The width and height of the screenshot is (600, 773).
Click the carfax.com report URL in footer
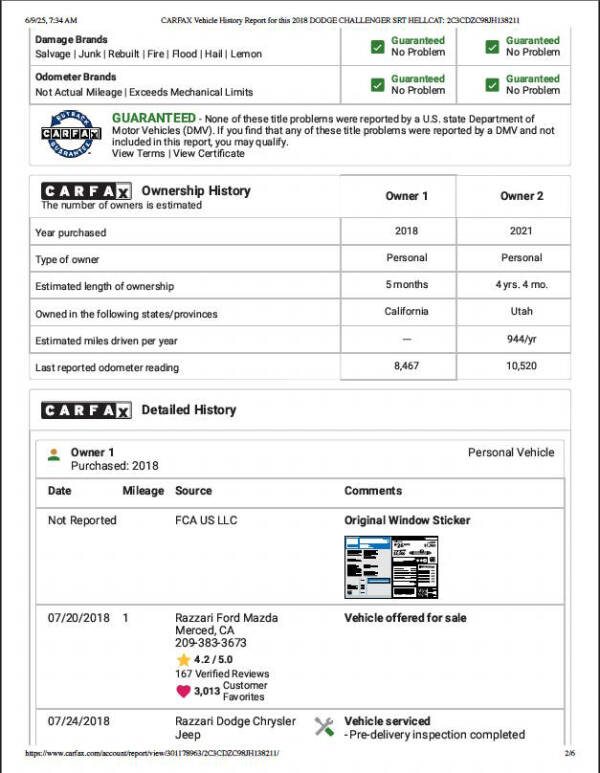[152, 753]
